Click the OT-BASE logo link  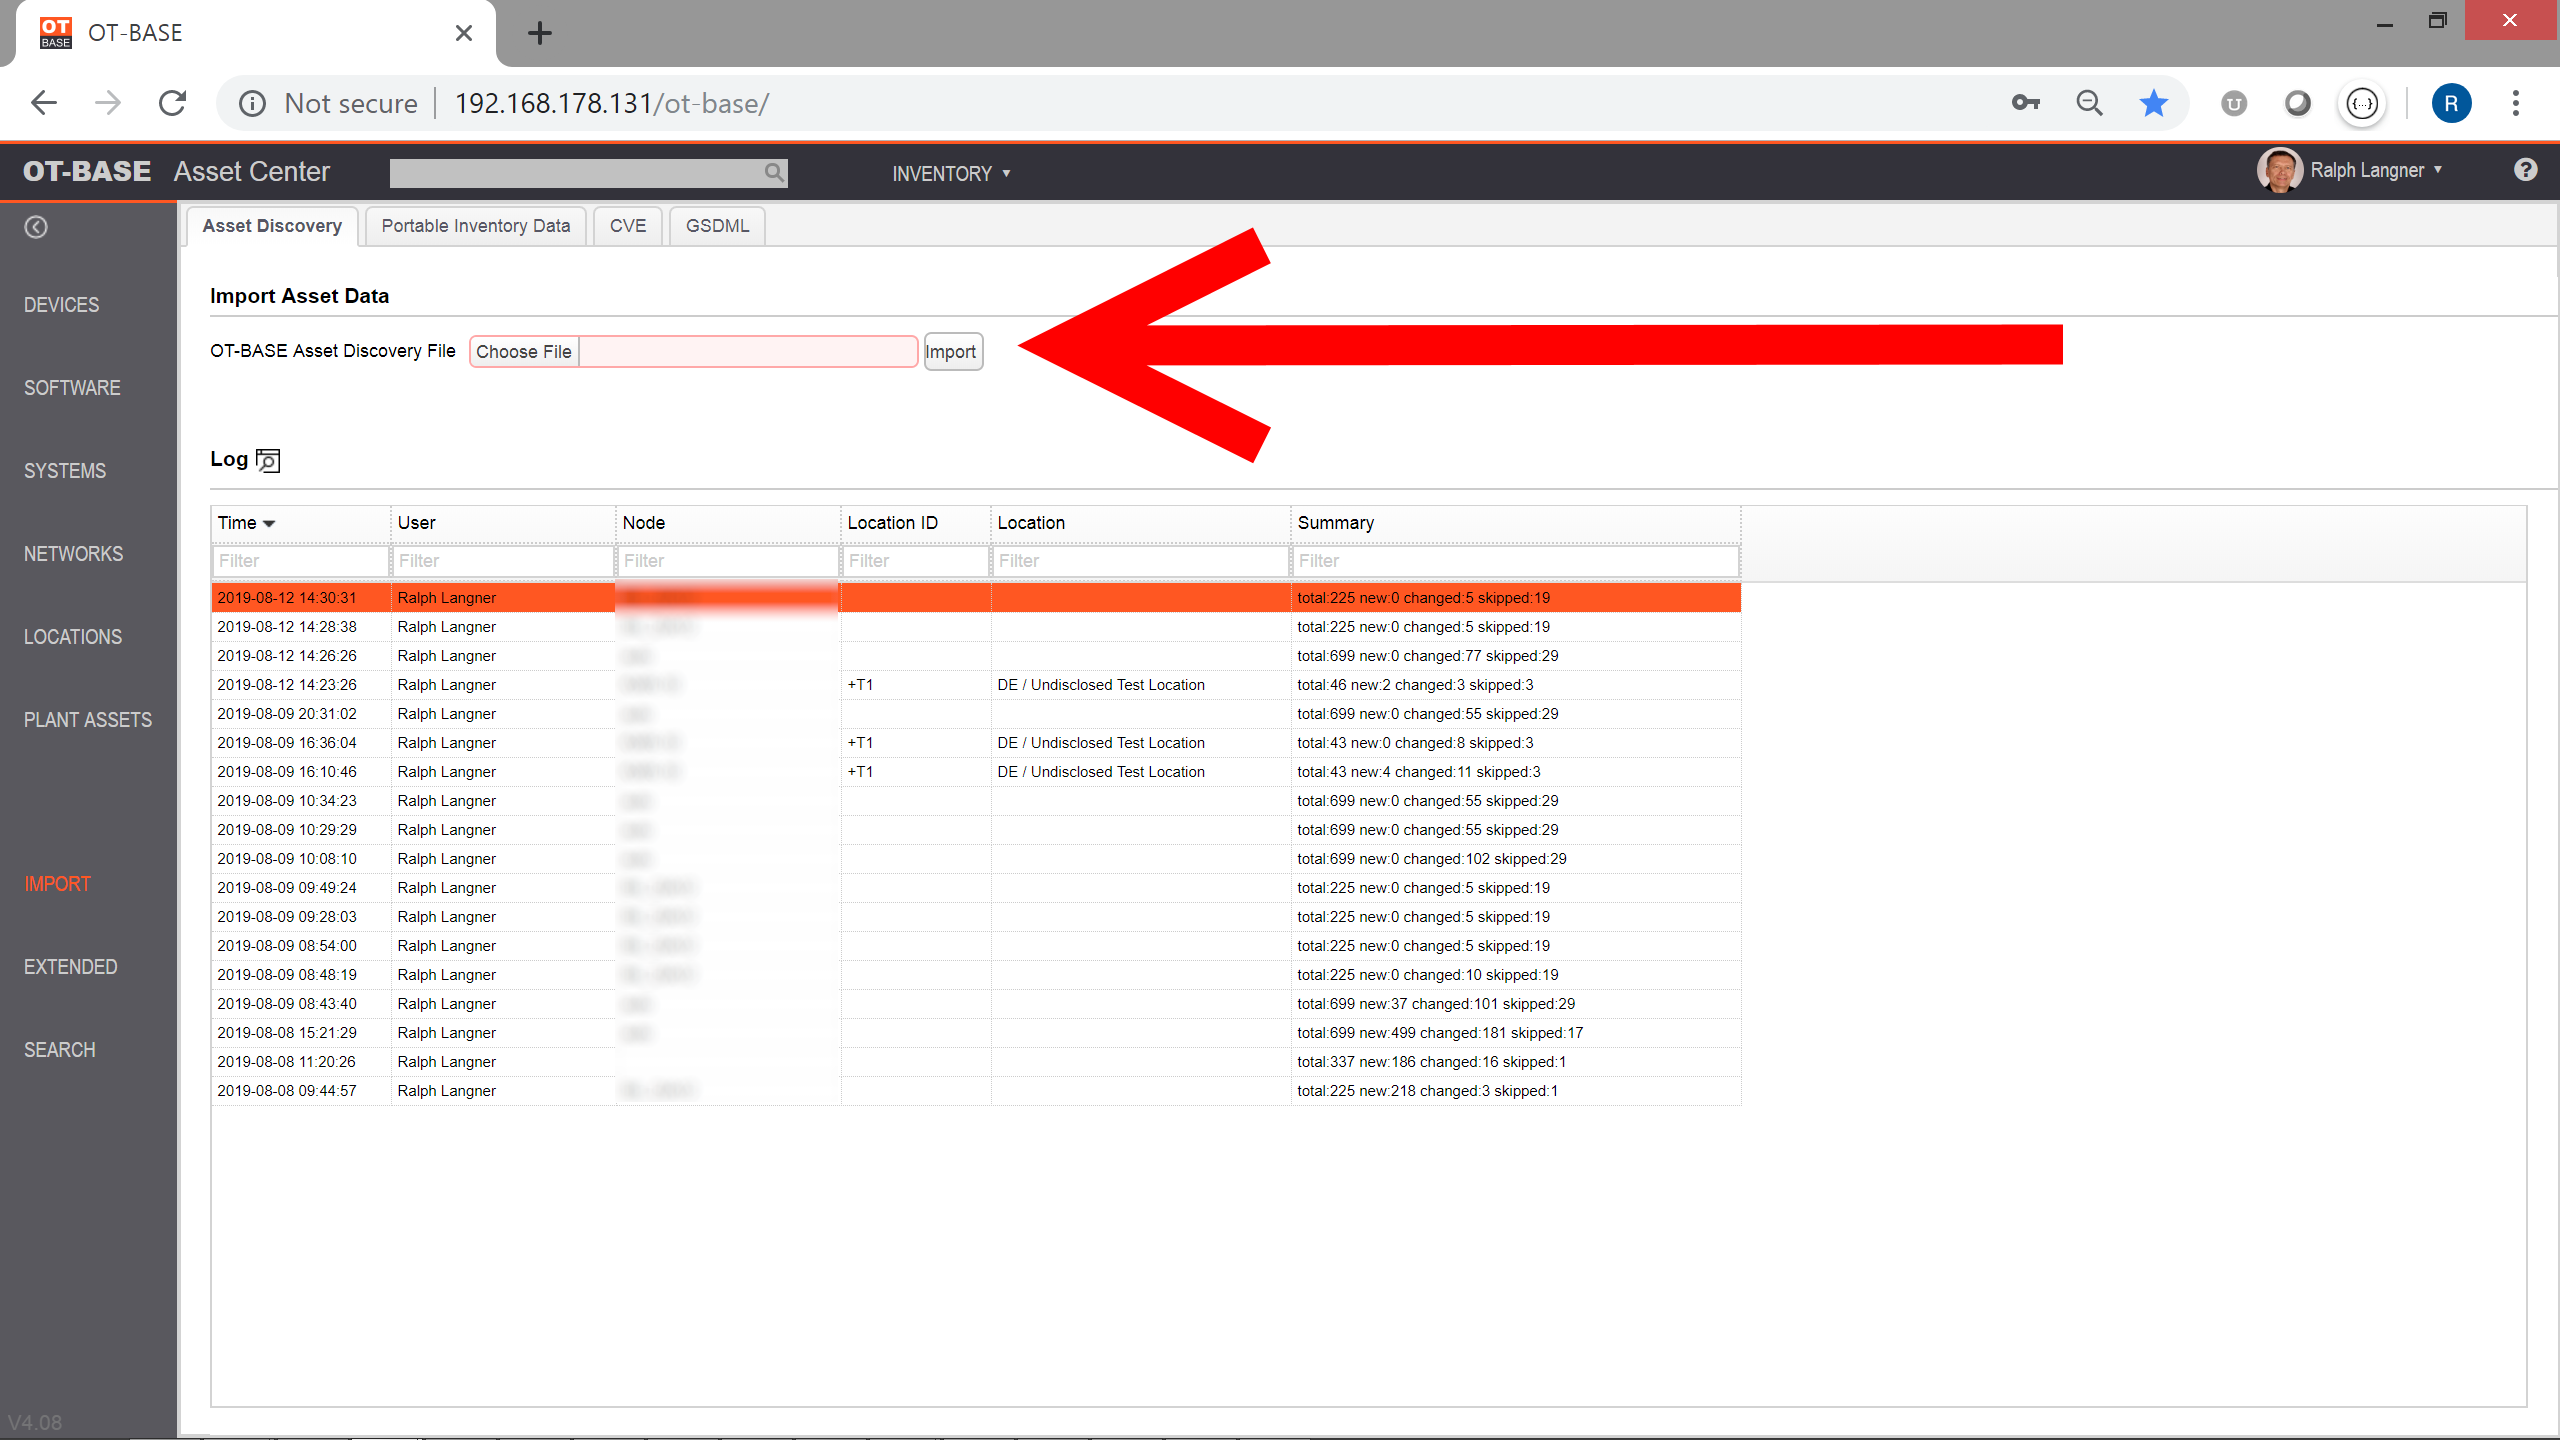point(87,171)
